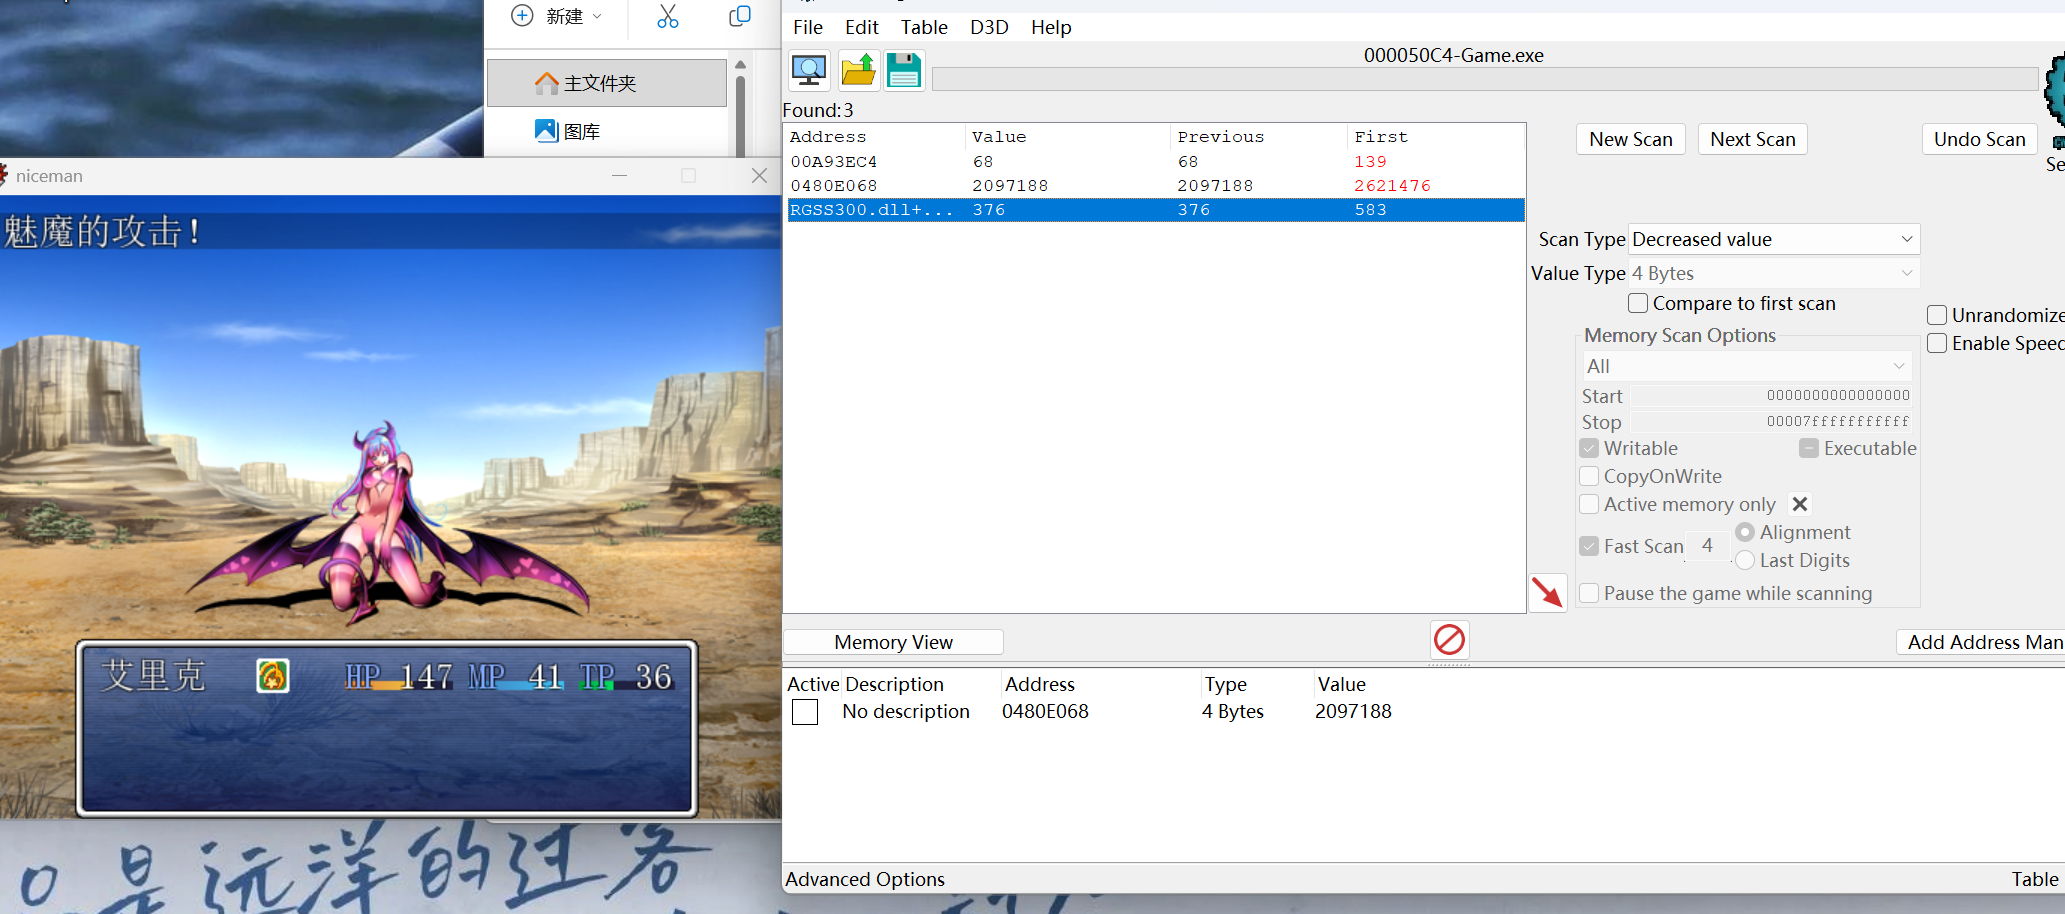
Task: Enable Unrandomizer checkbox
Action: point(1937,315)
